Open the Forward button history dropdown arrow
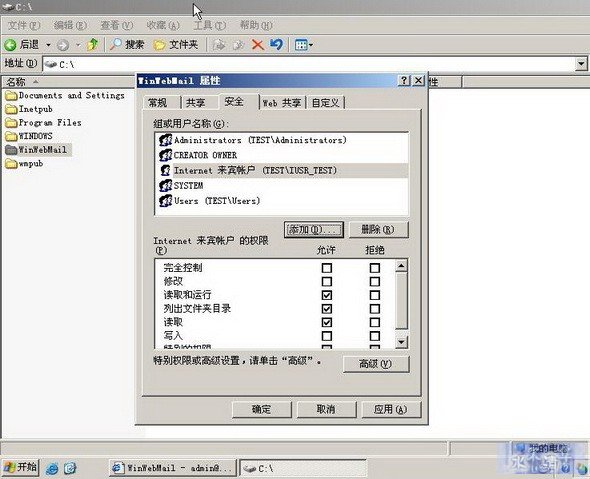The image size is (590, 479). [x=78, y=45]
